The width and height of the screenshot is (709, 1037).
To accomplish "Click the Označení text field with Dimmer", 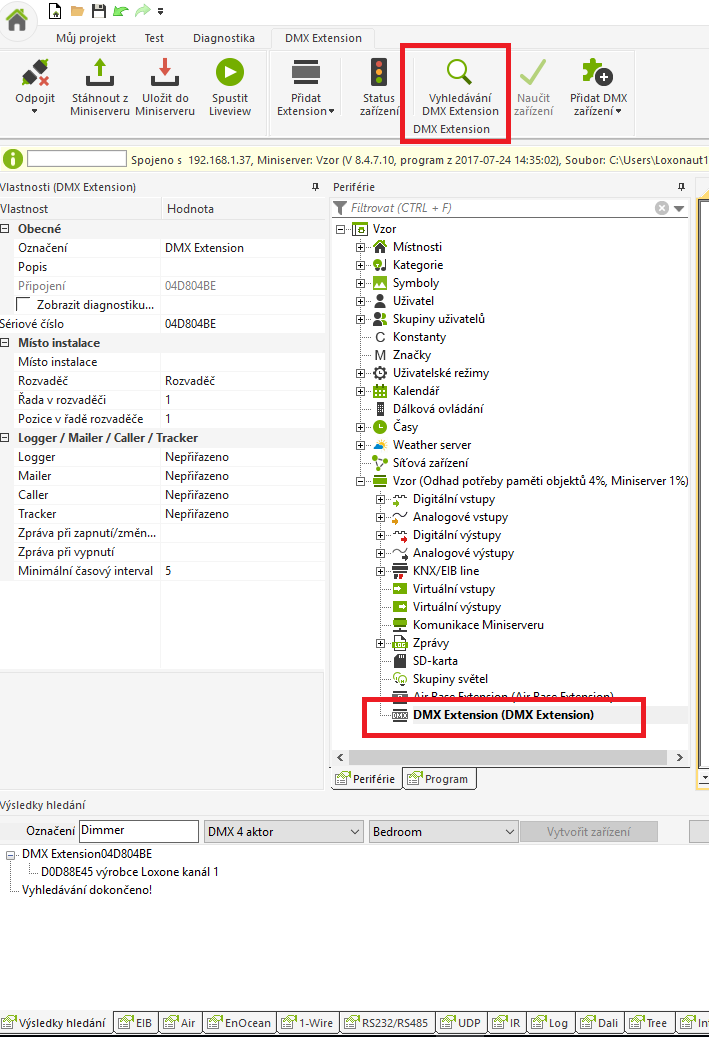I will pos(139,831).
